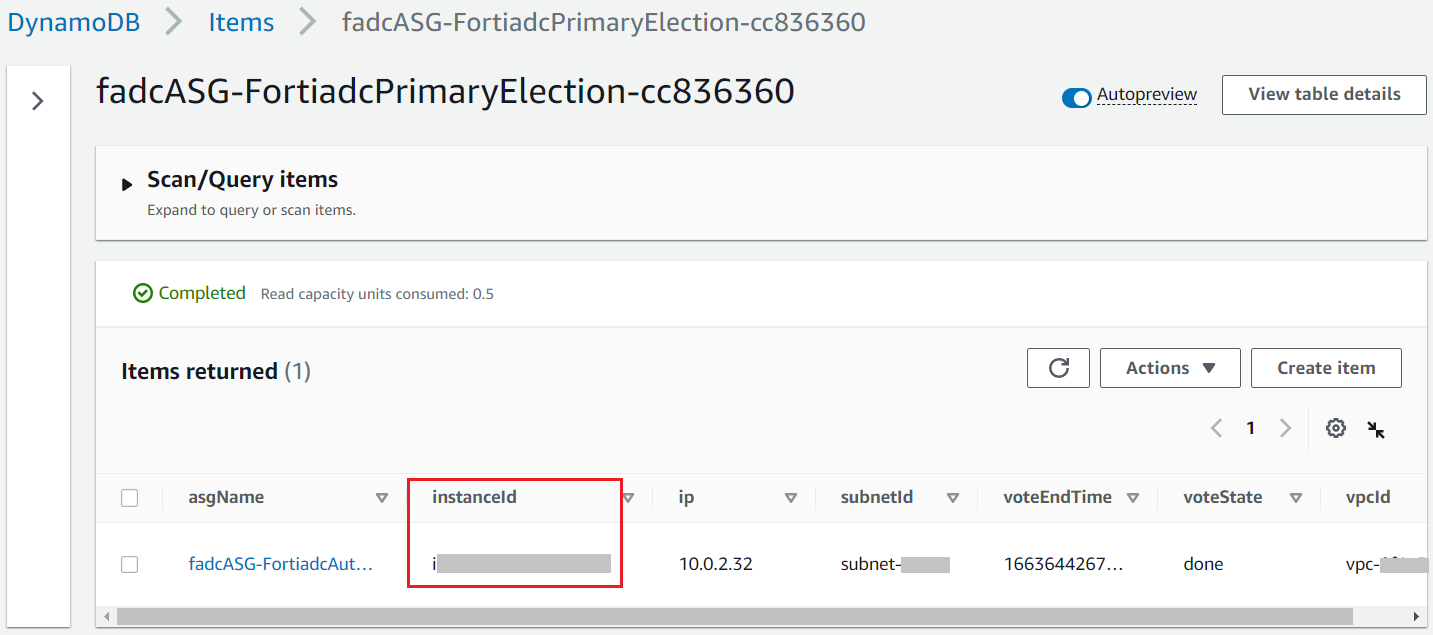
Task: Open the Actions dropdown
Action: click(1170, 367)
